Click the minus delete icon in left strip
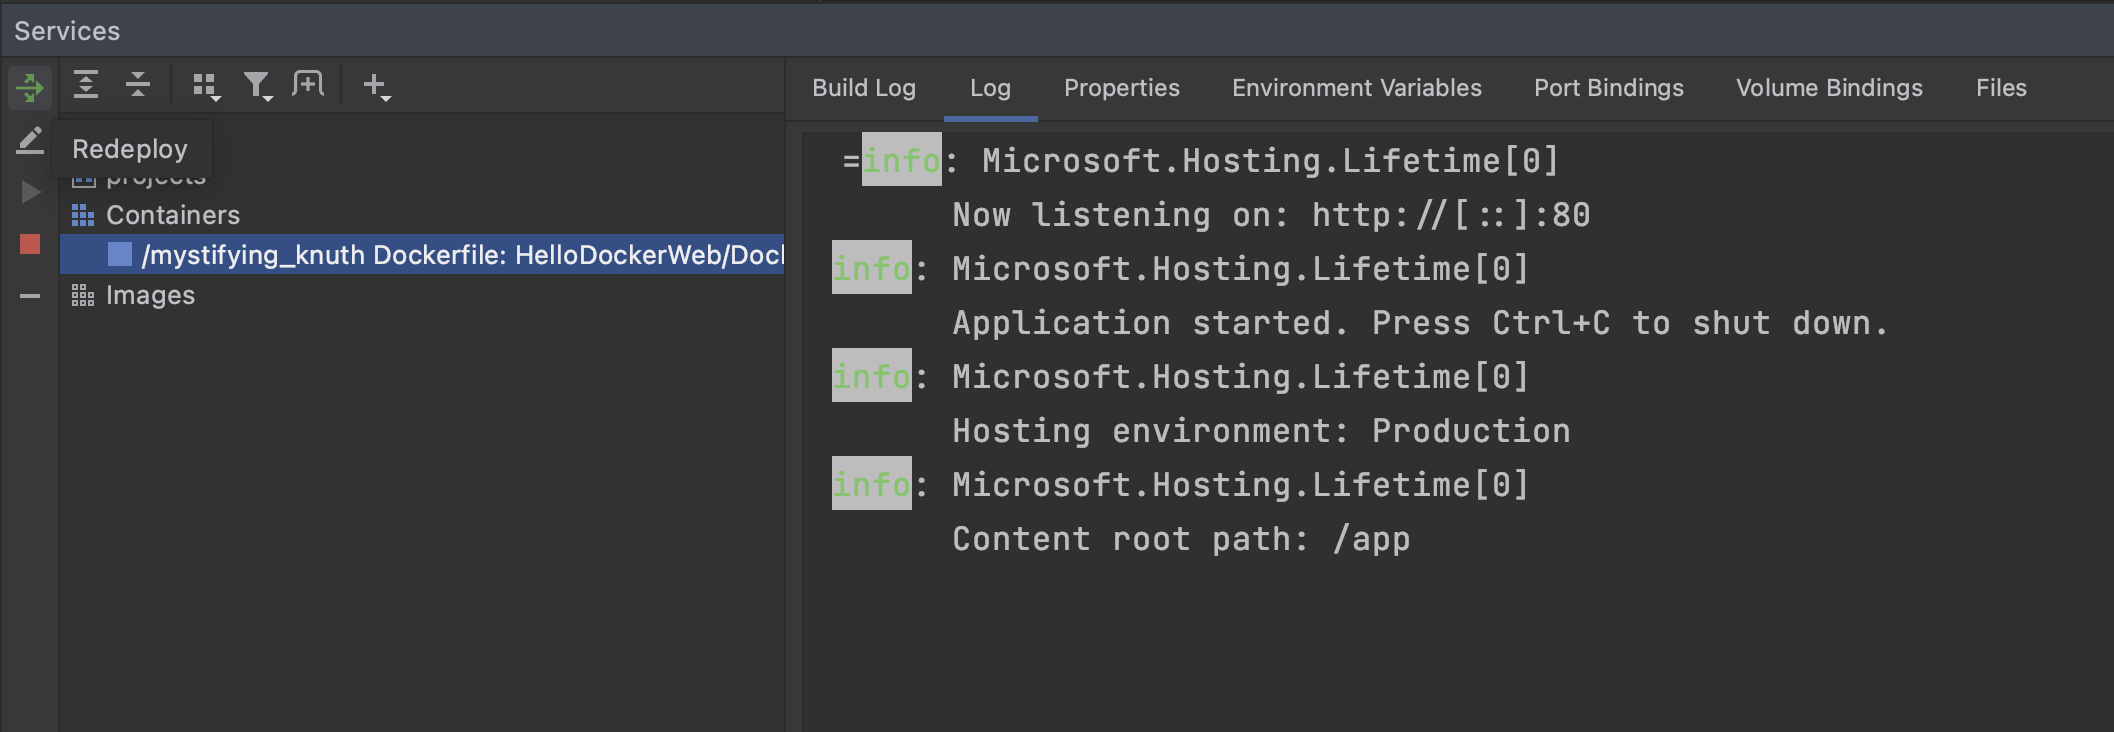Image resolution: width=2114 pixels, height=732 pixels. coord(30,296)
